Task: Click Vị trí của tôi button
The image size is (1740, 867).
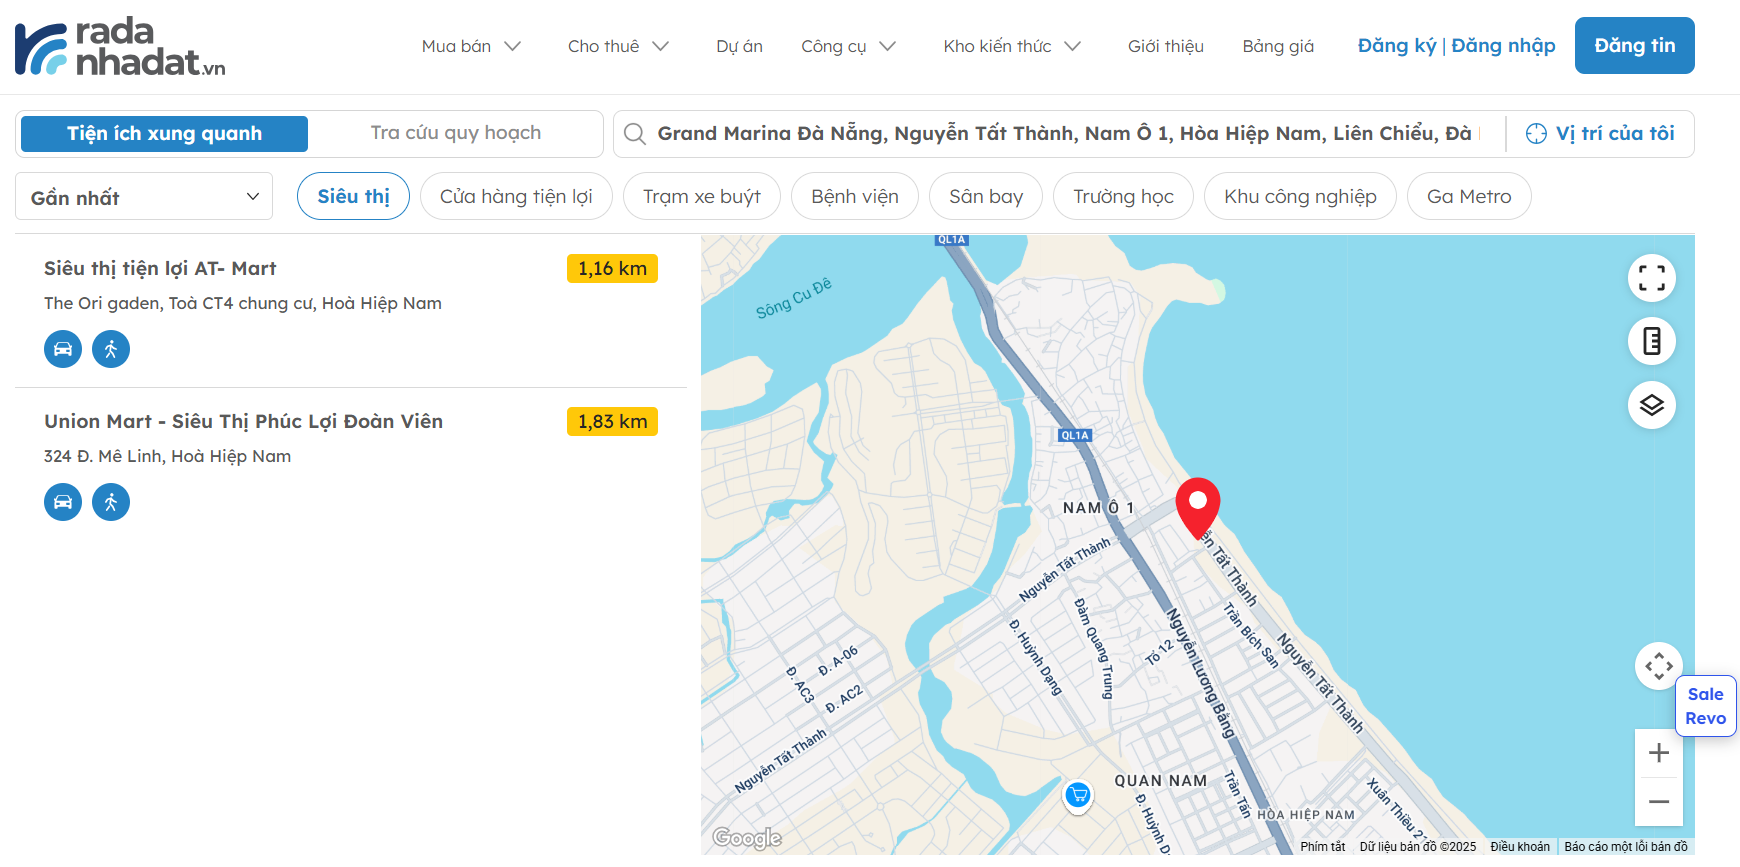Action: click(1600, 134)
